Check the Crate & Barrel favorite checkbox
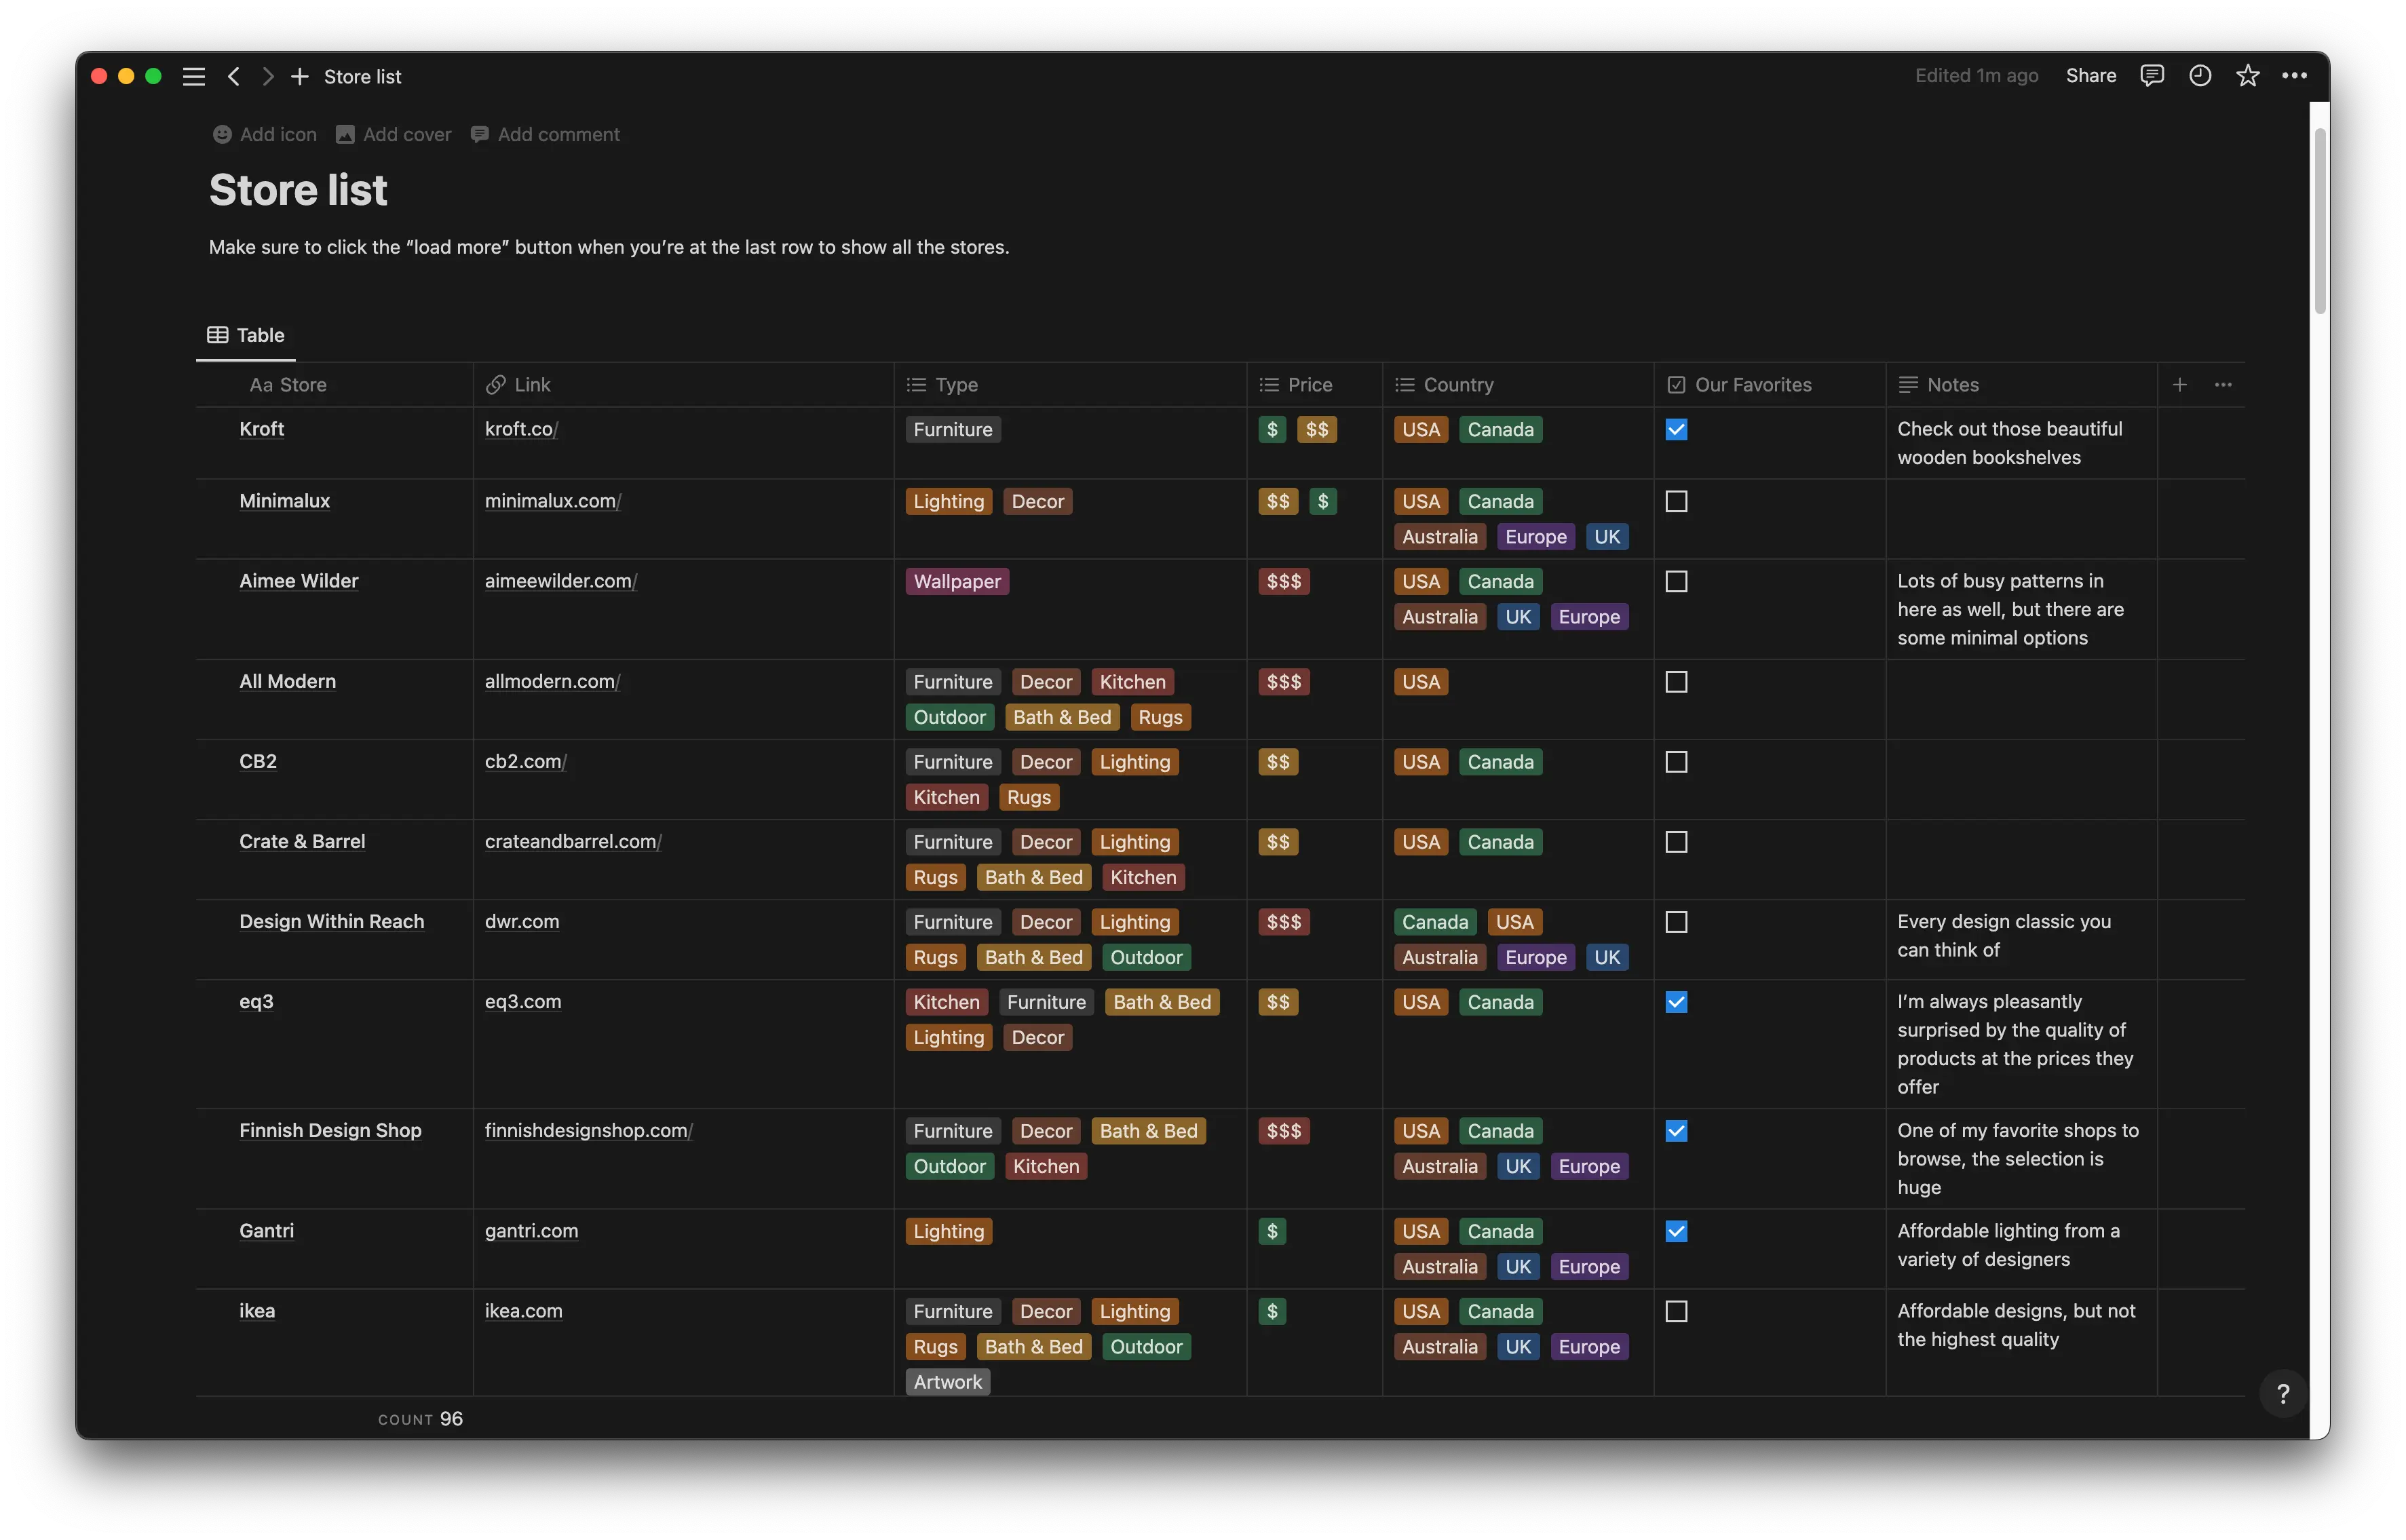 (x=1677, y=842)
